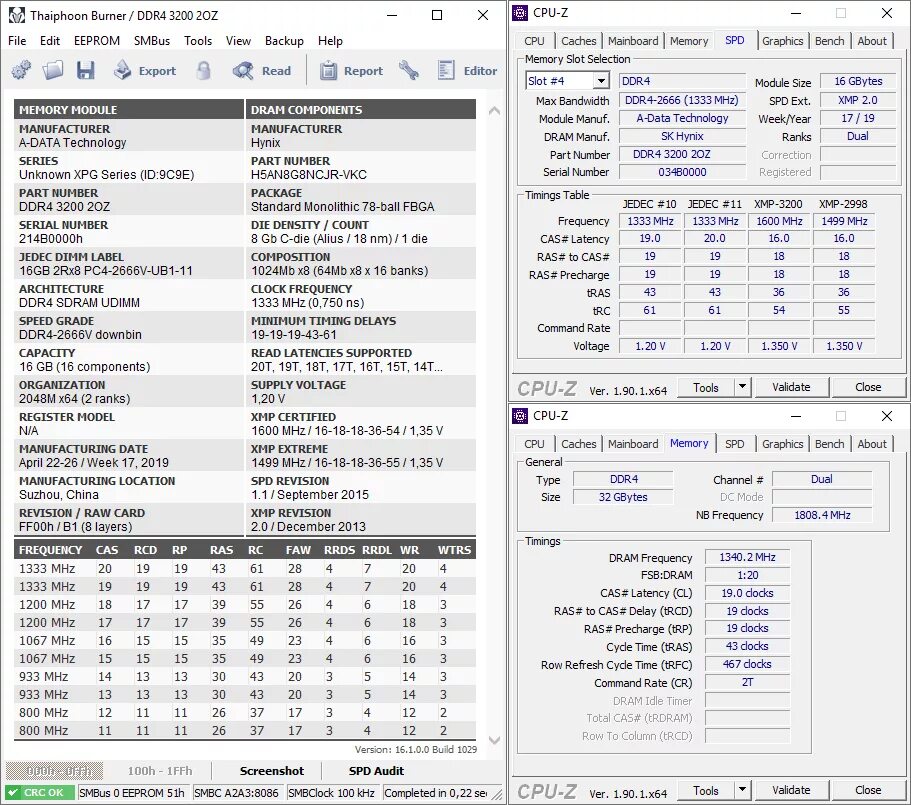The width and height of the screenshot is (911, 805).
Task: Open Graphics tab in upper CPU-Z
Action: (782, 41)
